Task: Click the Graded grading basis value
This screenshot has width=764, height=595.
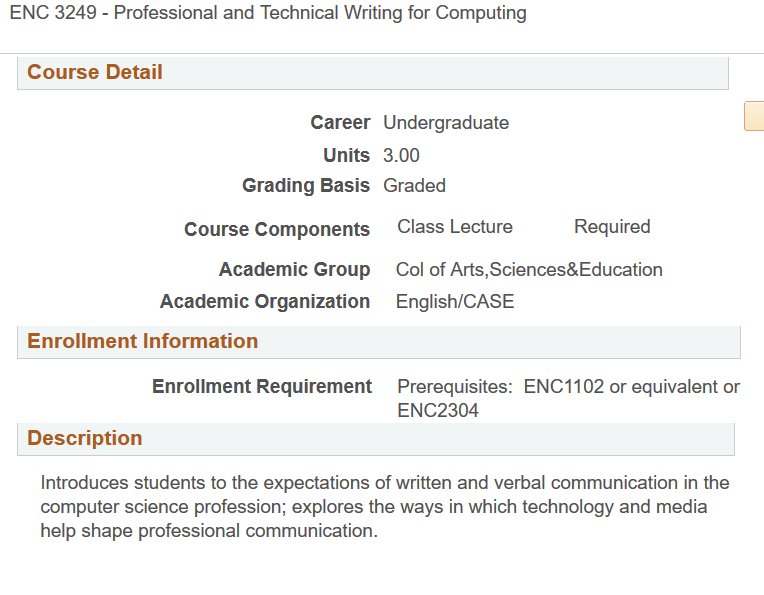Action: pos(414,186)
